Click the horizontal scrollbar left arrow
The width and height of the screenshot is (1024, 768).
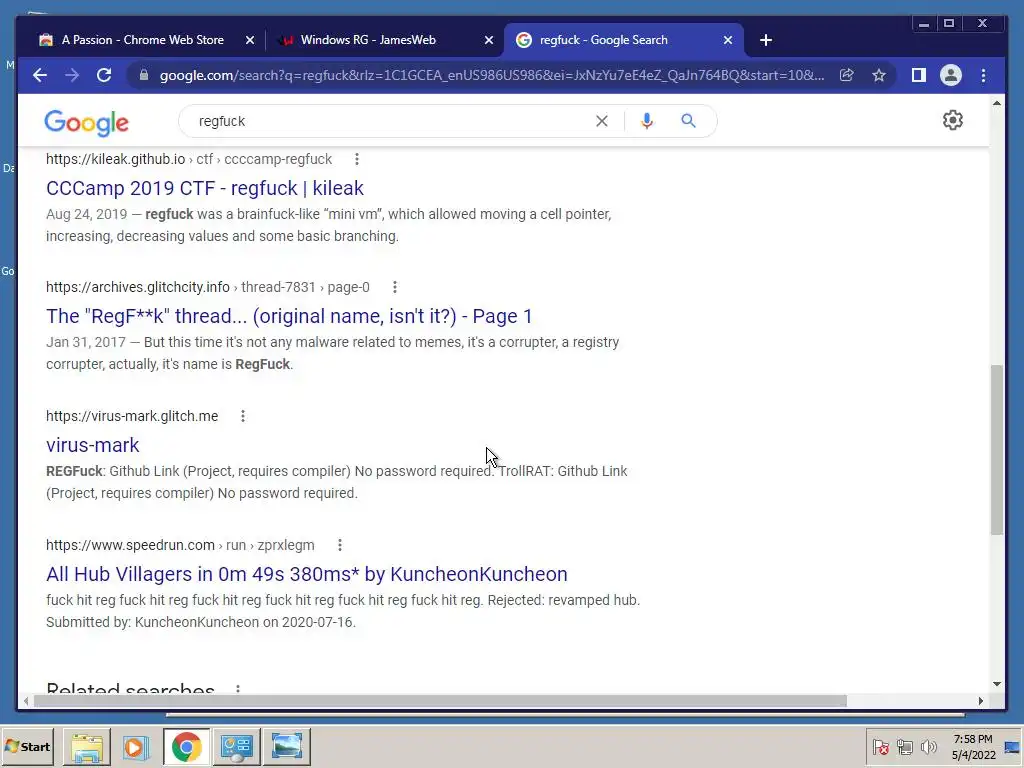click(x=25, y=701)
